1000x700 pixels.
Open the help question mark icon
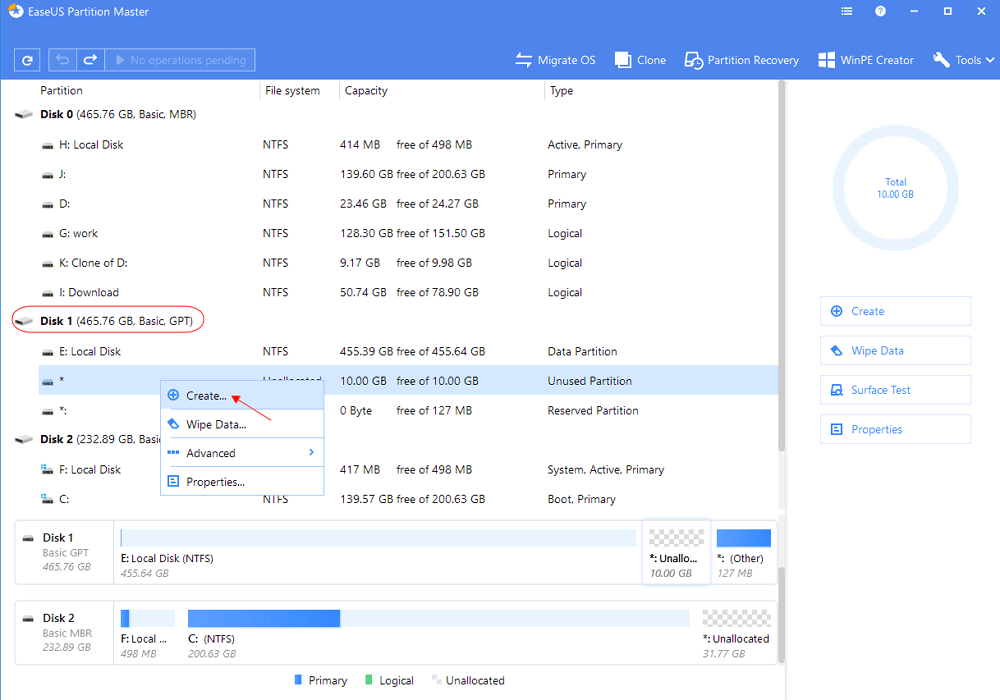point(880,11)
